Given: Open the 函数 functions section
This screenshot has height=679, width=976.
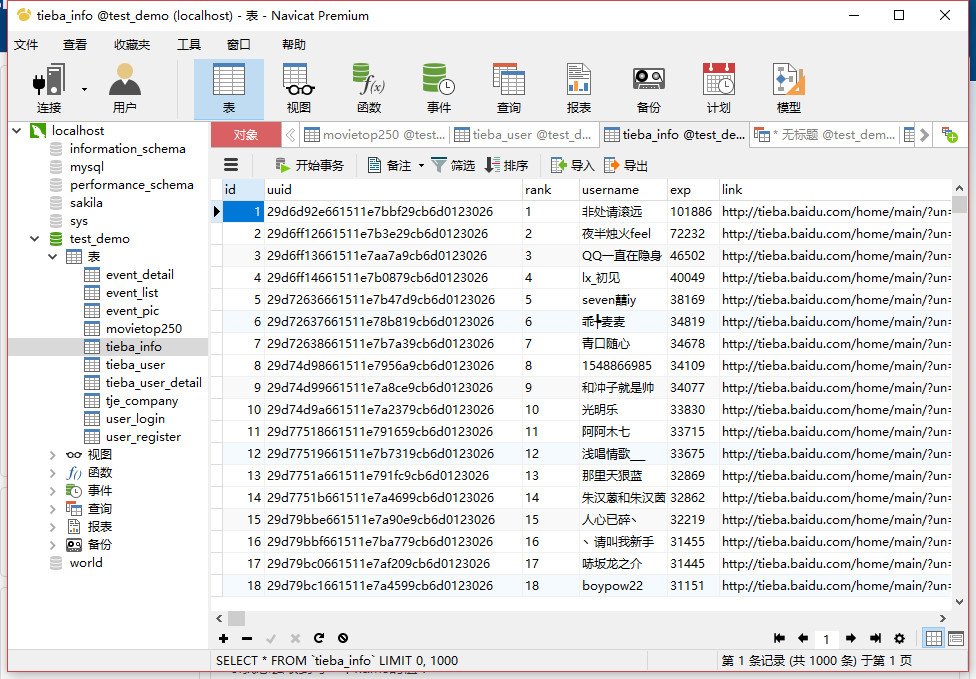Looking at the screenshot, I should 369,88.
